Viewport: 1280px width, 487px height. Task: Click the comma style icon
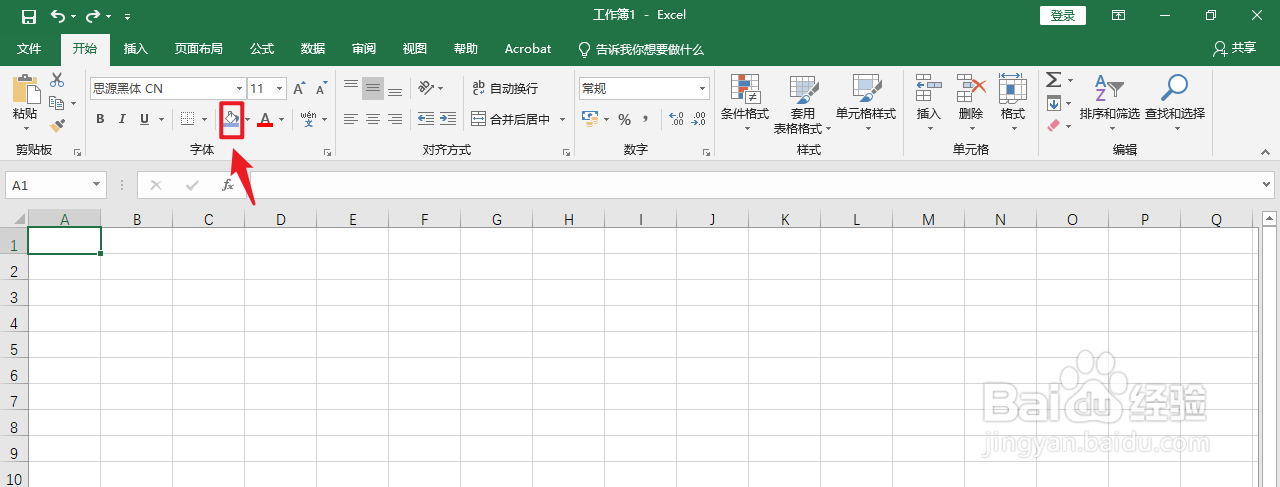tap(646, 119)
